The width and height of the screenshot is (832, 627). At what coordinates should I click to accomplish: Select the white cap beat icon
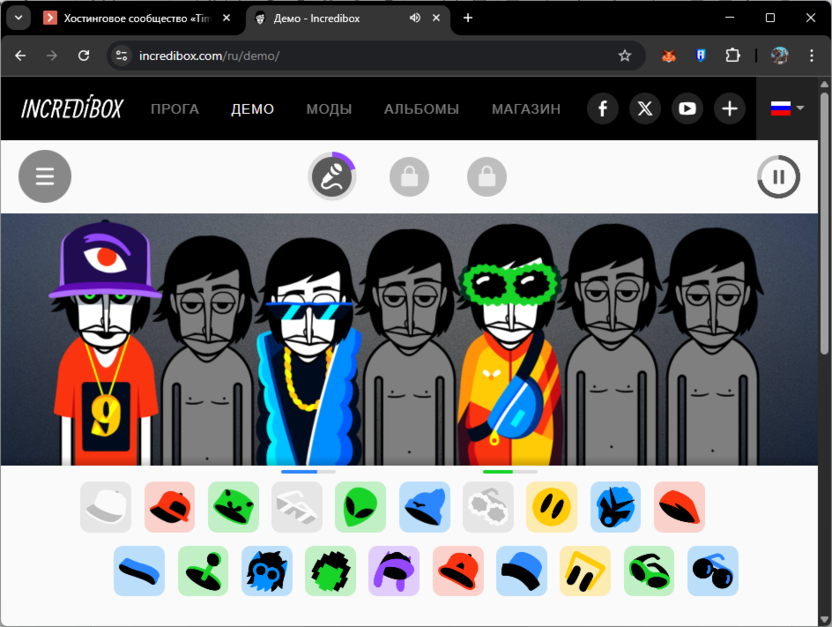tap(105, 507)
